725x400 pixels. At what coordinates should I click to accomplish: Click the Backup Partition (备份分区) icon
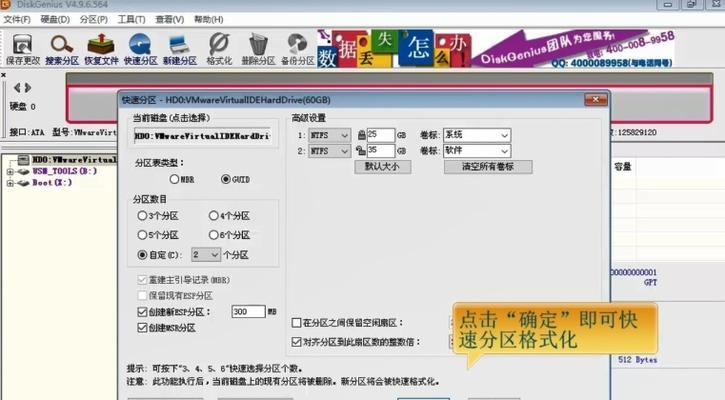(297, 49)
